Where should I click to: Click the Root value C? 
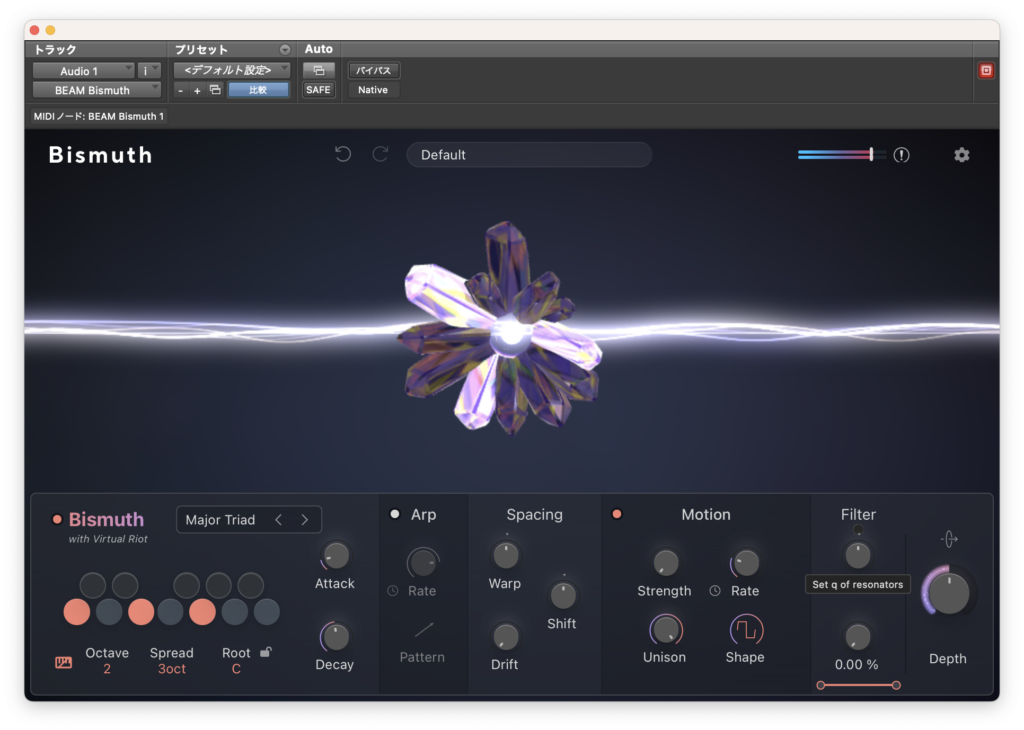coord(236,669)
